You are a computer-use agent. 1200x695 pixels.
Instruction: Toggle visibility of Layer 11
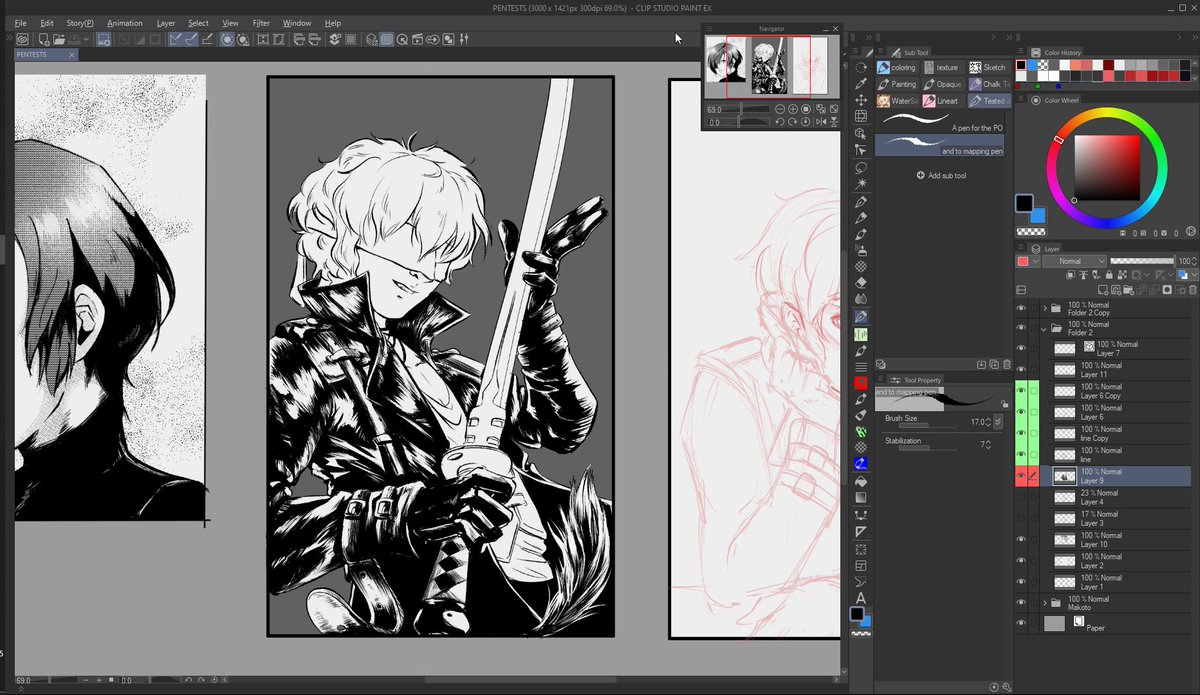pos(1021,369)
